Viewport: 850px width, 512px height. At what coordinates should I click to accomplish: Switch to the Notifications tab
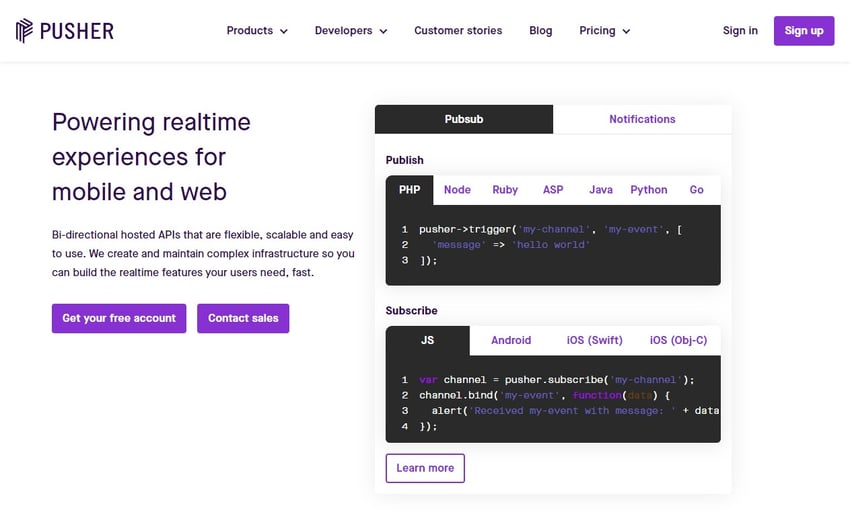(642, 119)
